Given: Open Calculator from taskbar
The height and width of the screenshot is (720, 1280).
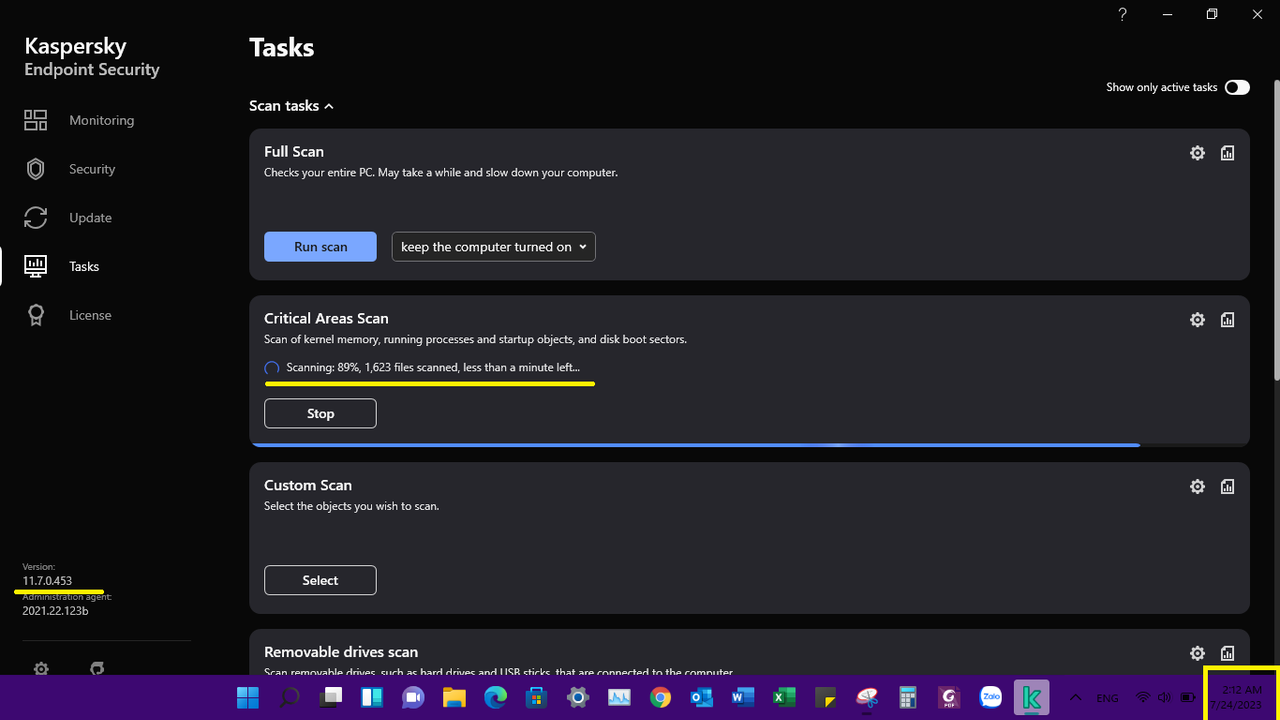Looking at the screenshot, I should pyautogui.click(x=907, y=697).
